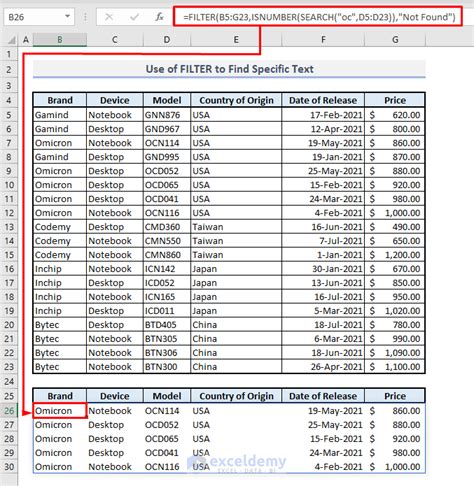The image size is (474, 486).
Task: Select cell with model CMD360
Action: pyautogui.click(x=167, y=227)
